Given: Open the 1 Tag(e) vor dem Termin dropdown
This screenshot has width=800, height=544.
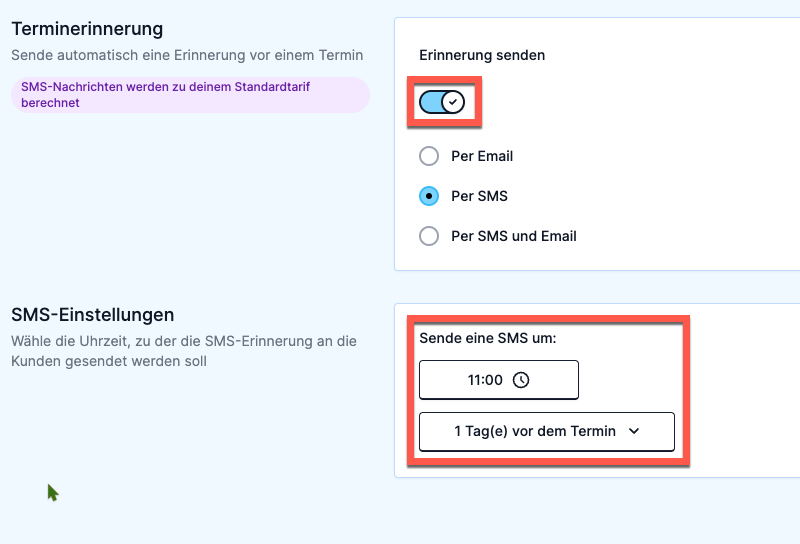Looking at the screenshot, I should 547,432.
